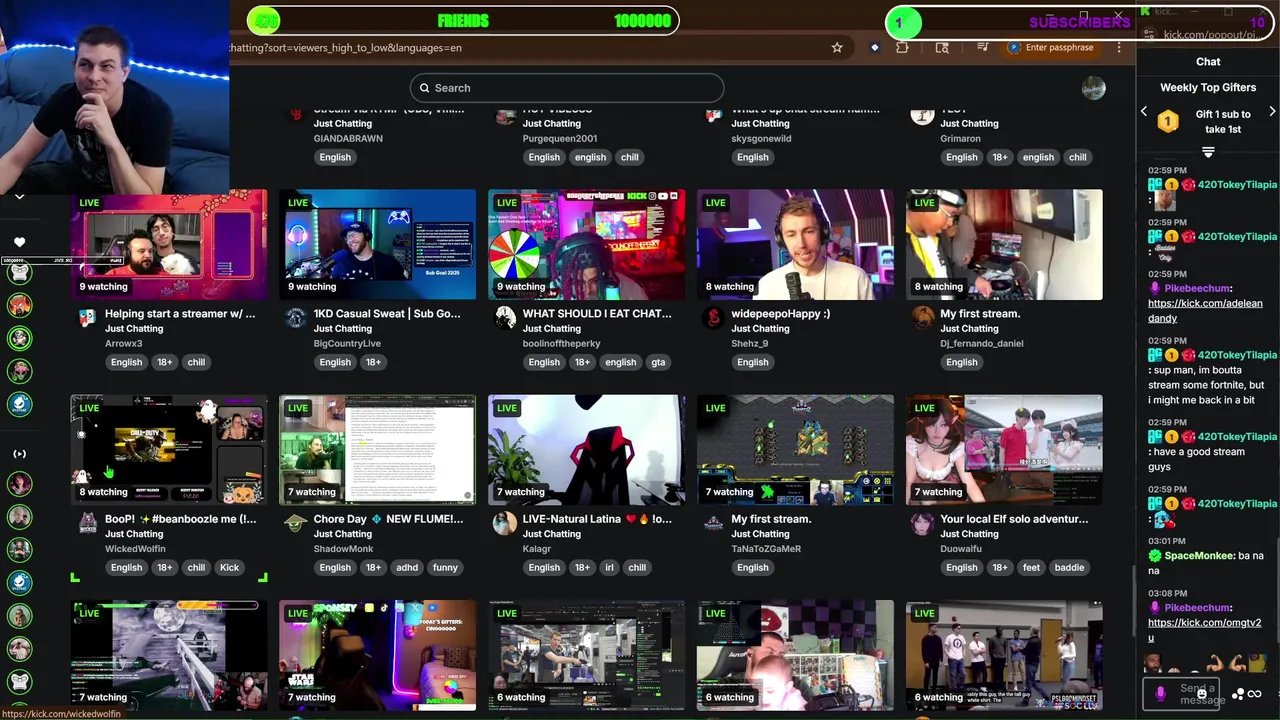This screenshot has height=720, width=1280.
Task: Open the search-tabs icon in the toolbar
Action: [x=942, y=47]
